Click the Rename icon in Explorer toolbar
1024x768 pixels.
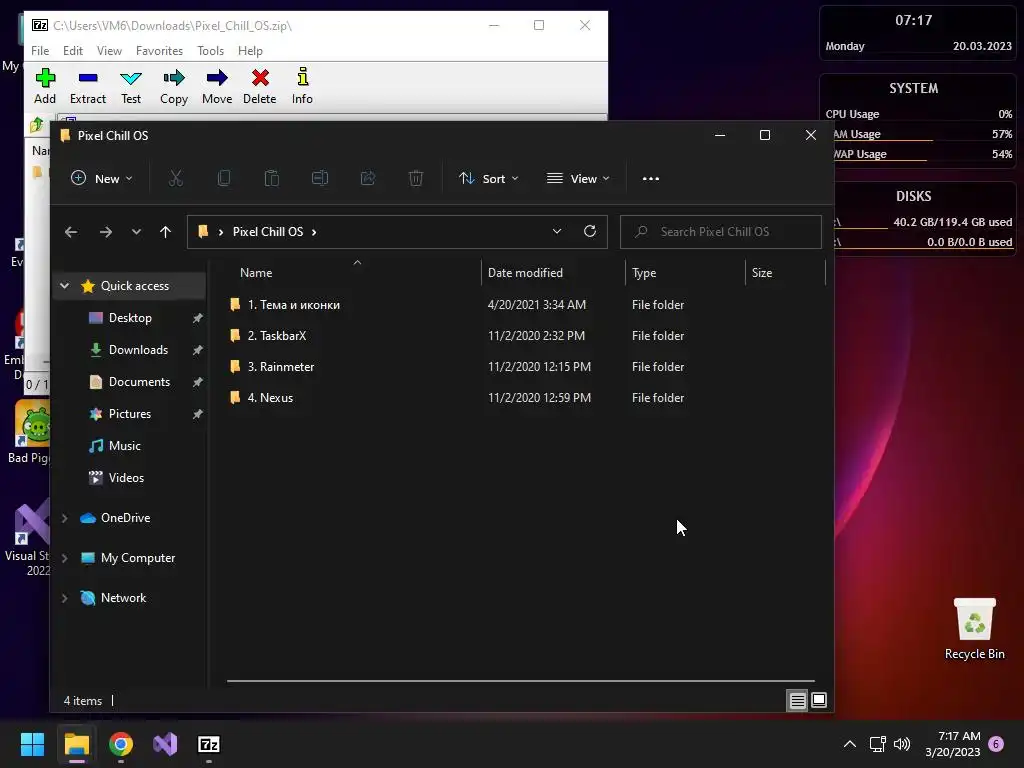[x=319, y=178]
